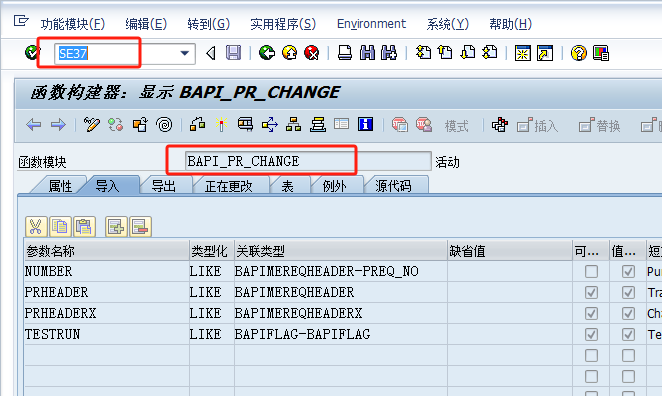Click the yellow Exit arrow icon
The height and width of the screenshot is (396, 662).
(x=289, y=53)
